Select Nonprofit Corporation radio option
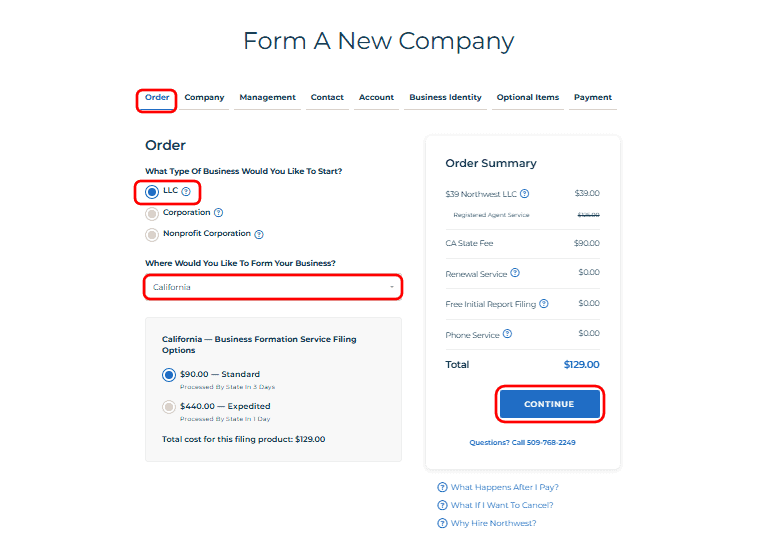The image size is (765, 542). click(152, 235)
